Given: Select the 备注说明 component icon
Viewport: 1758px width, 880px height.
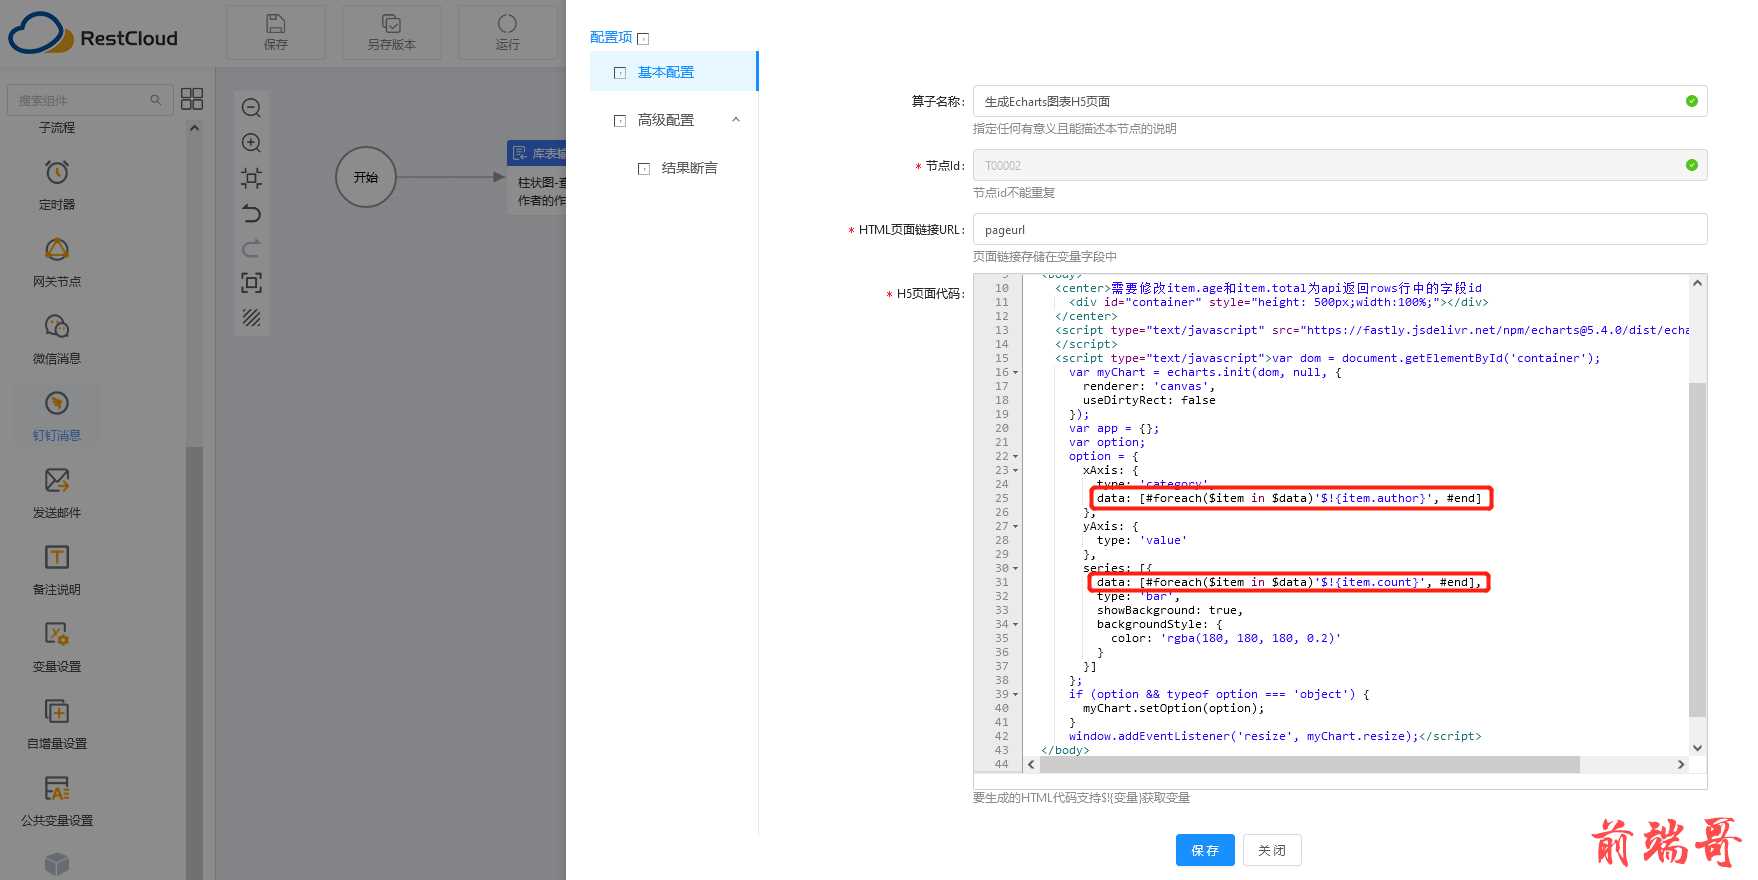Looking at the screenshot, I should click(57, 557).
